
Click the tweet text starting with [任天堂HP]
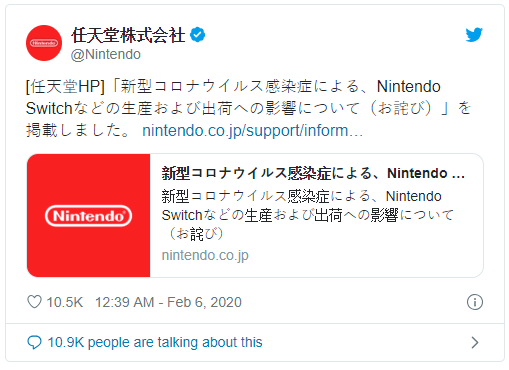[x=248, y=108]
